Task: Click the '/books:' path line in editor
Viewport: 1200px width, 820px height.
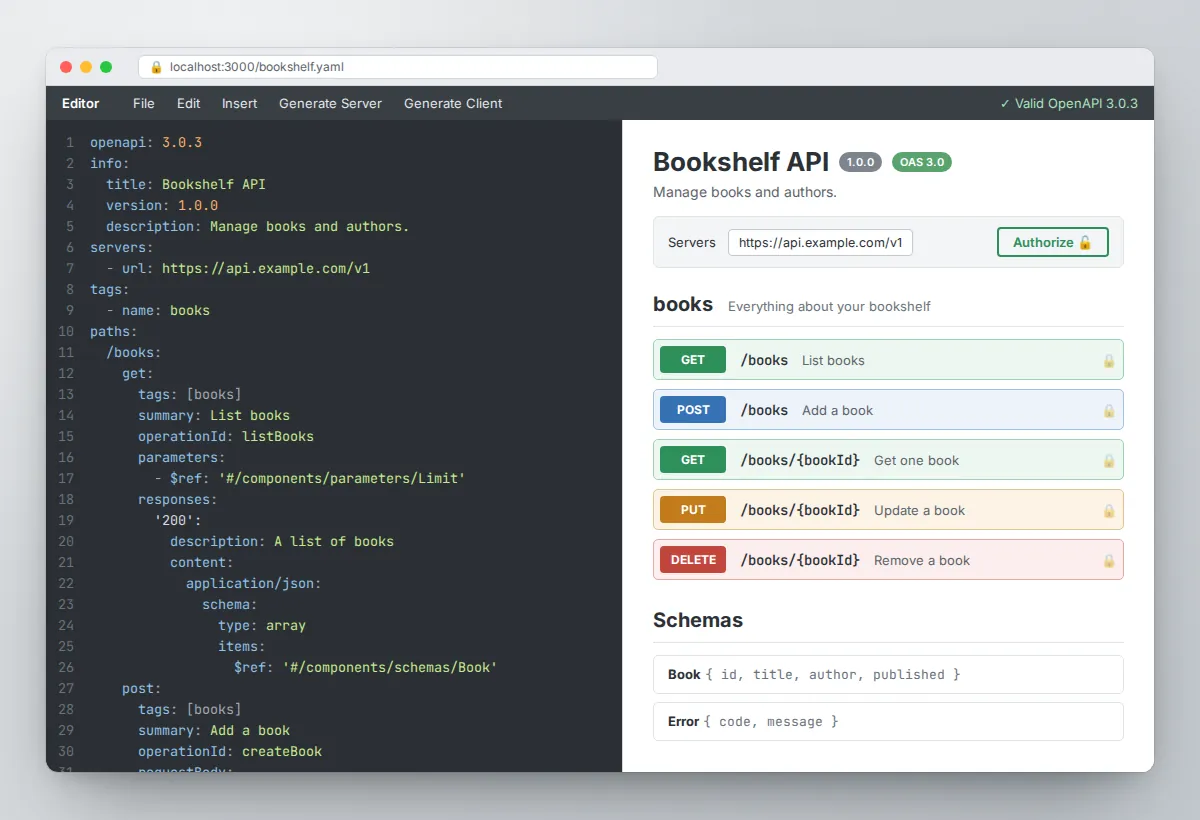Action: tap(134, 352)
